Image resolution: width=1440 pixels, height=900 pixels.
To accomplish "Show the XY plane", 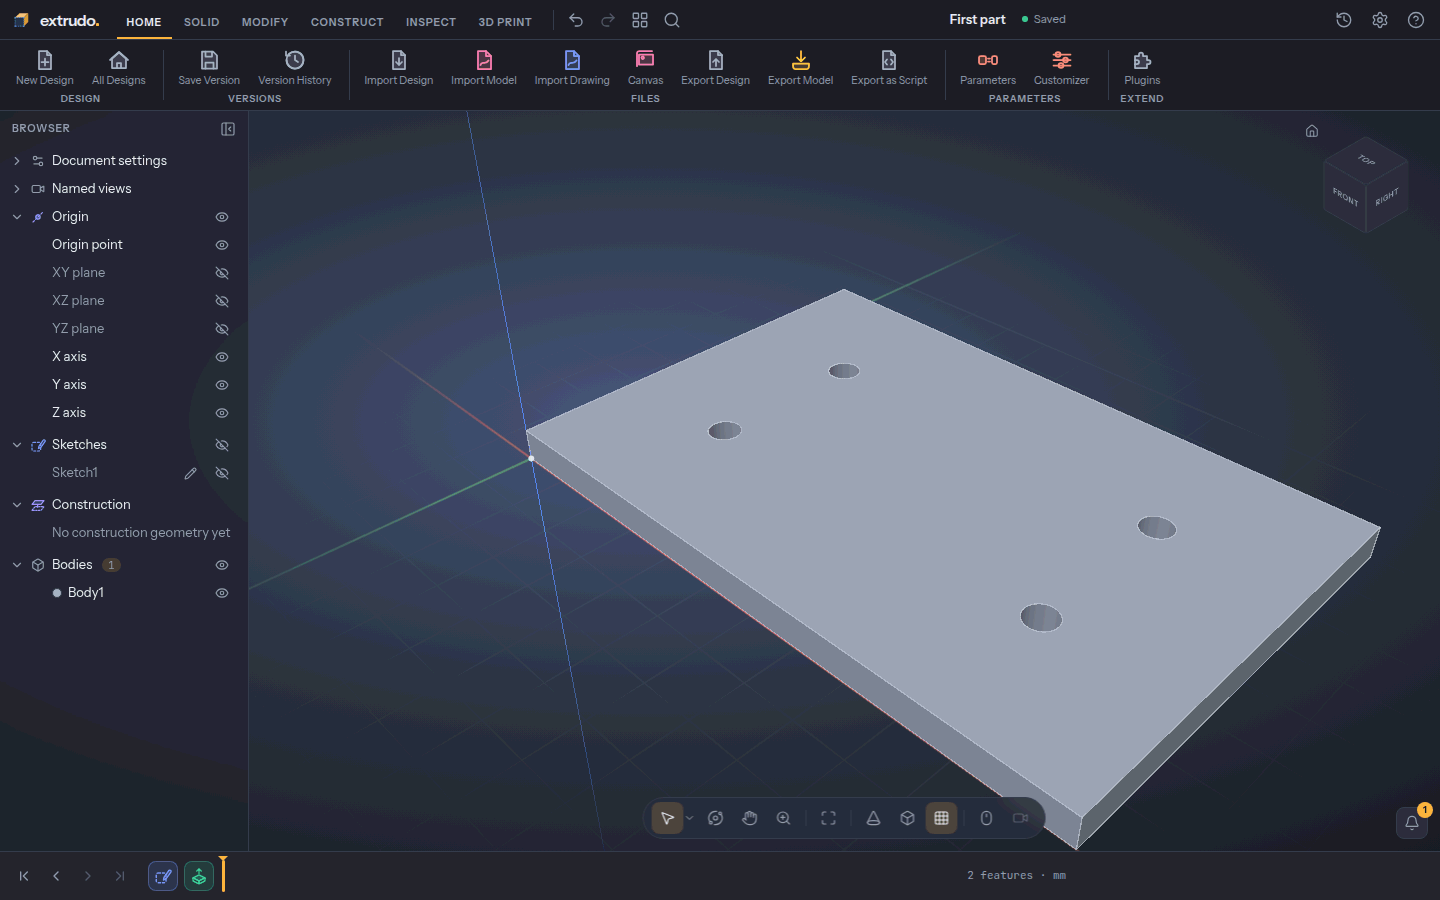I will tap(222, 273).
